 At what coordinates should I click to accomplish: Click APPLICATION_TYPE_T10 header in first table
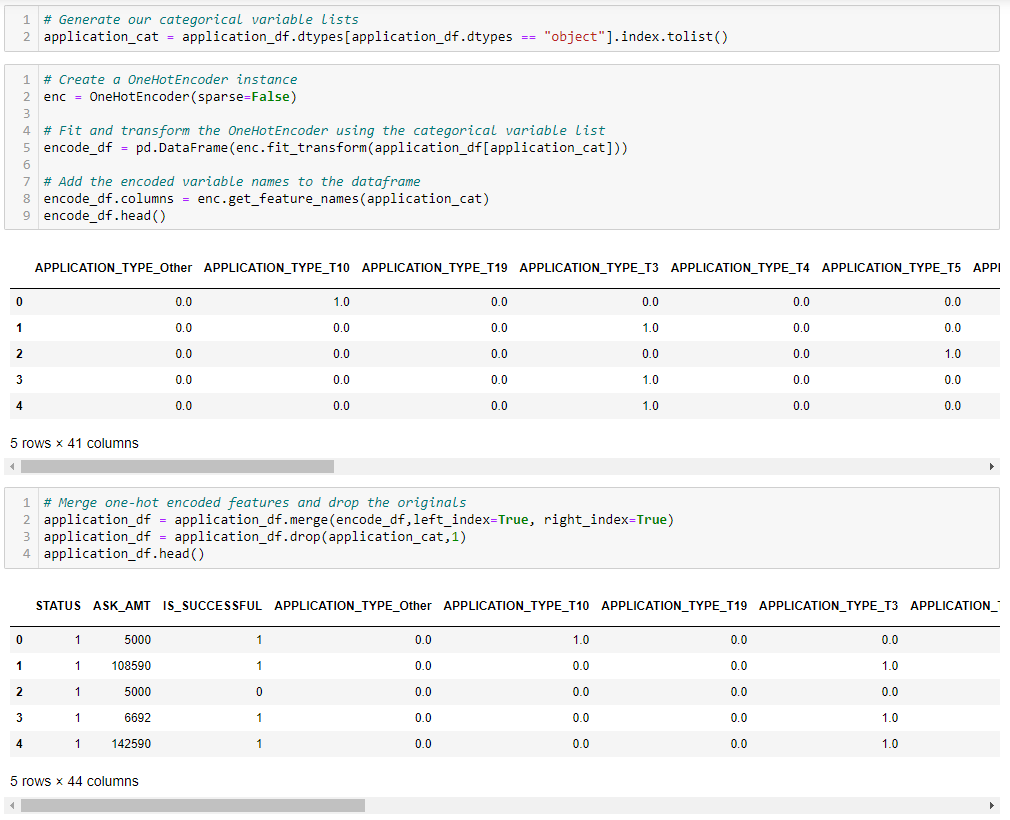click(277, 268)
